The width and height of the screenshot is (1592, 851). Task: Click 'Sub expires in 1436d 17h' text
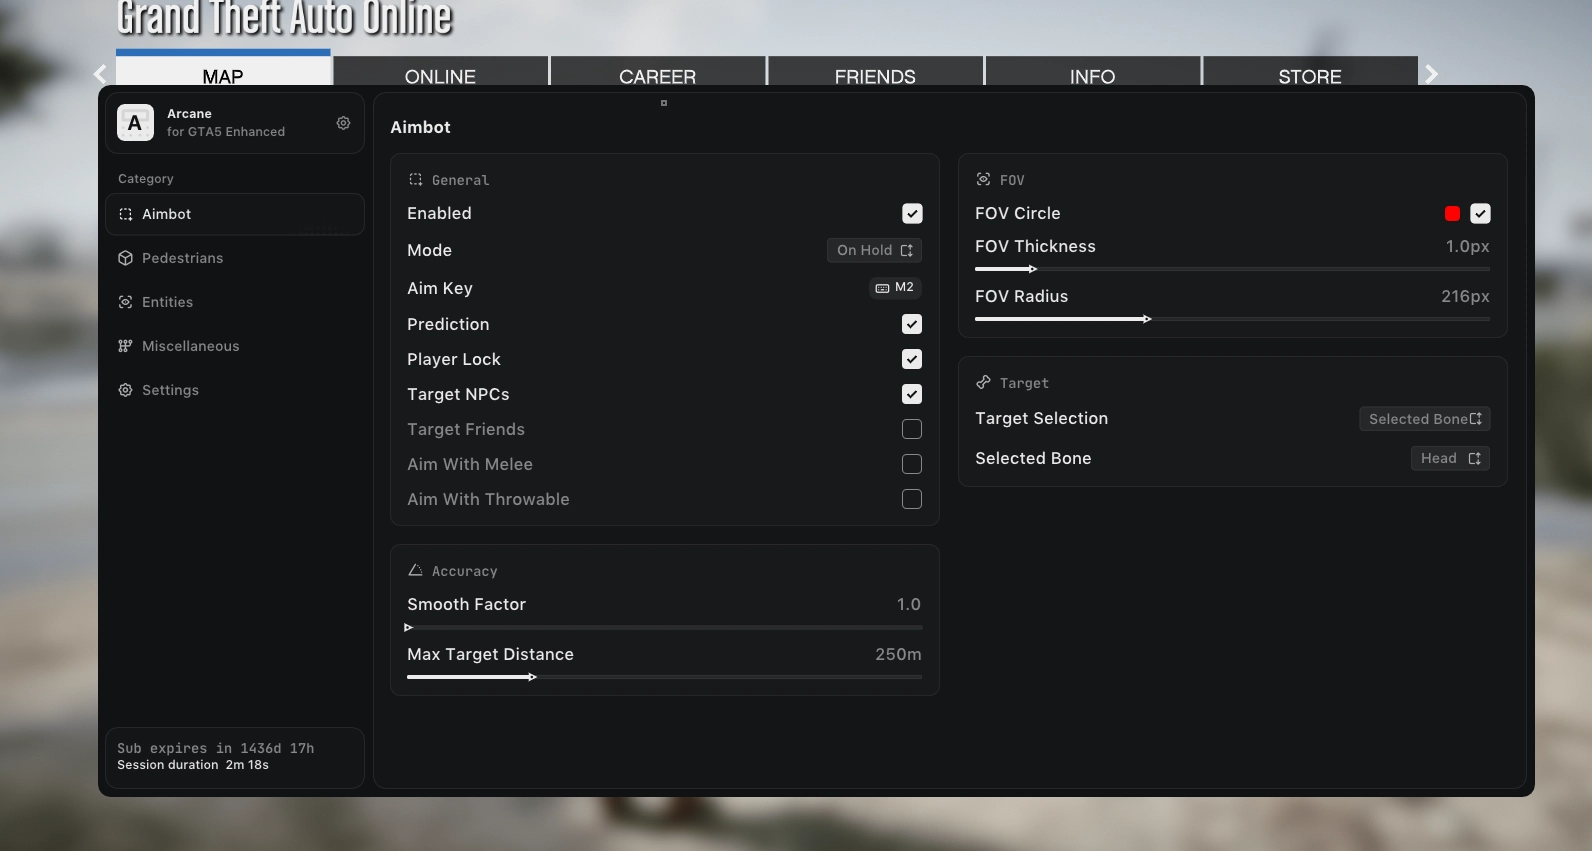(x=216, y=748)
